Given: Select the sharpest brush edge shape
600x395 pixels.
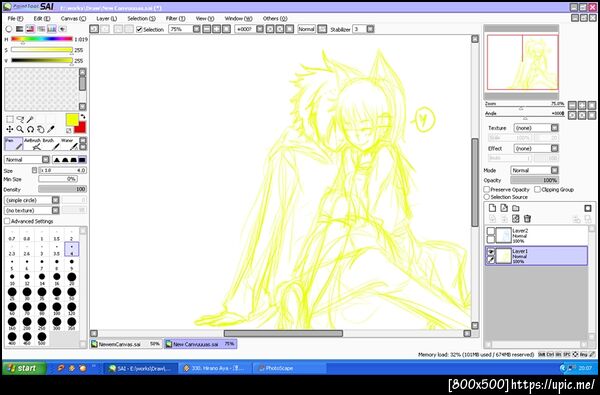Looking at the screenshot, I should [x=57, y=160].
